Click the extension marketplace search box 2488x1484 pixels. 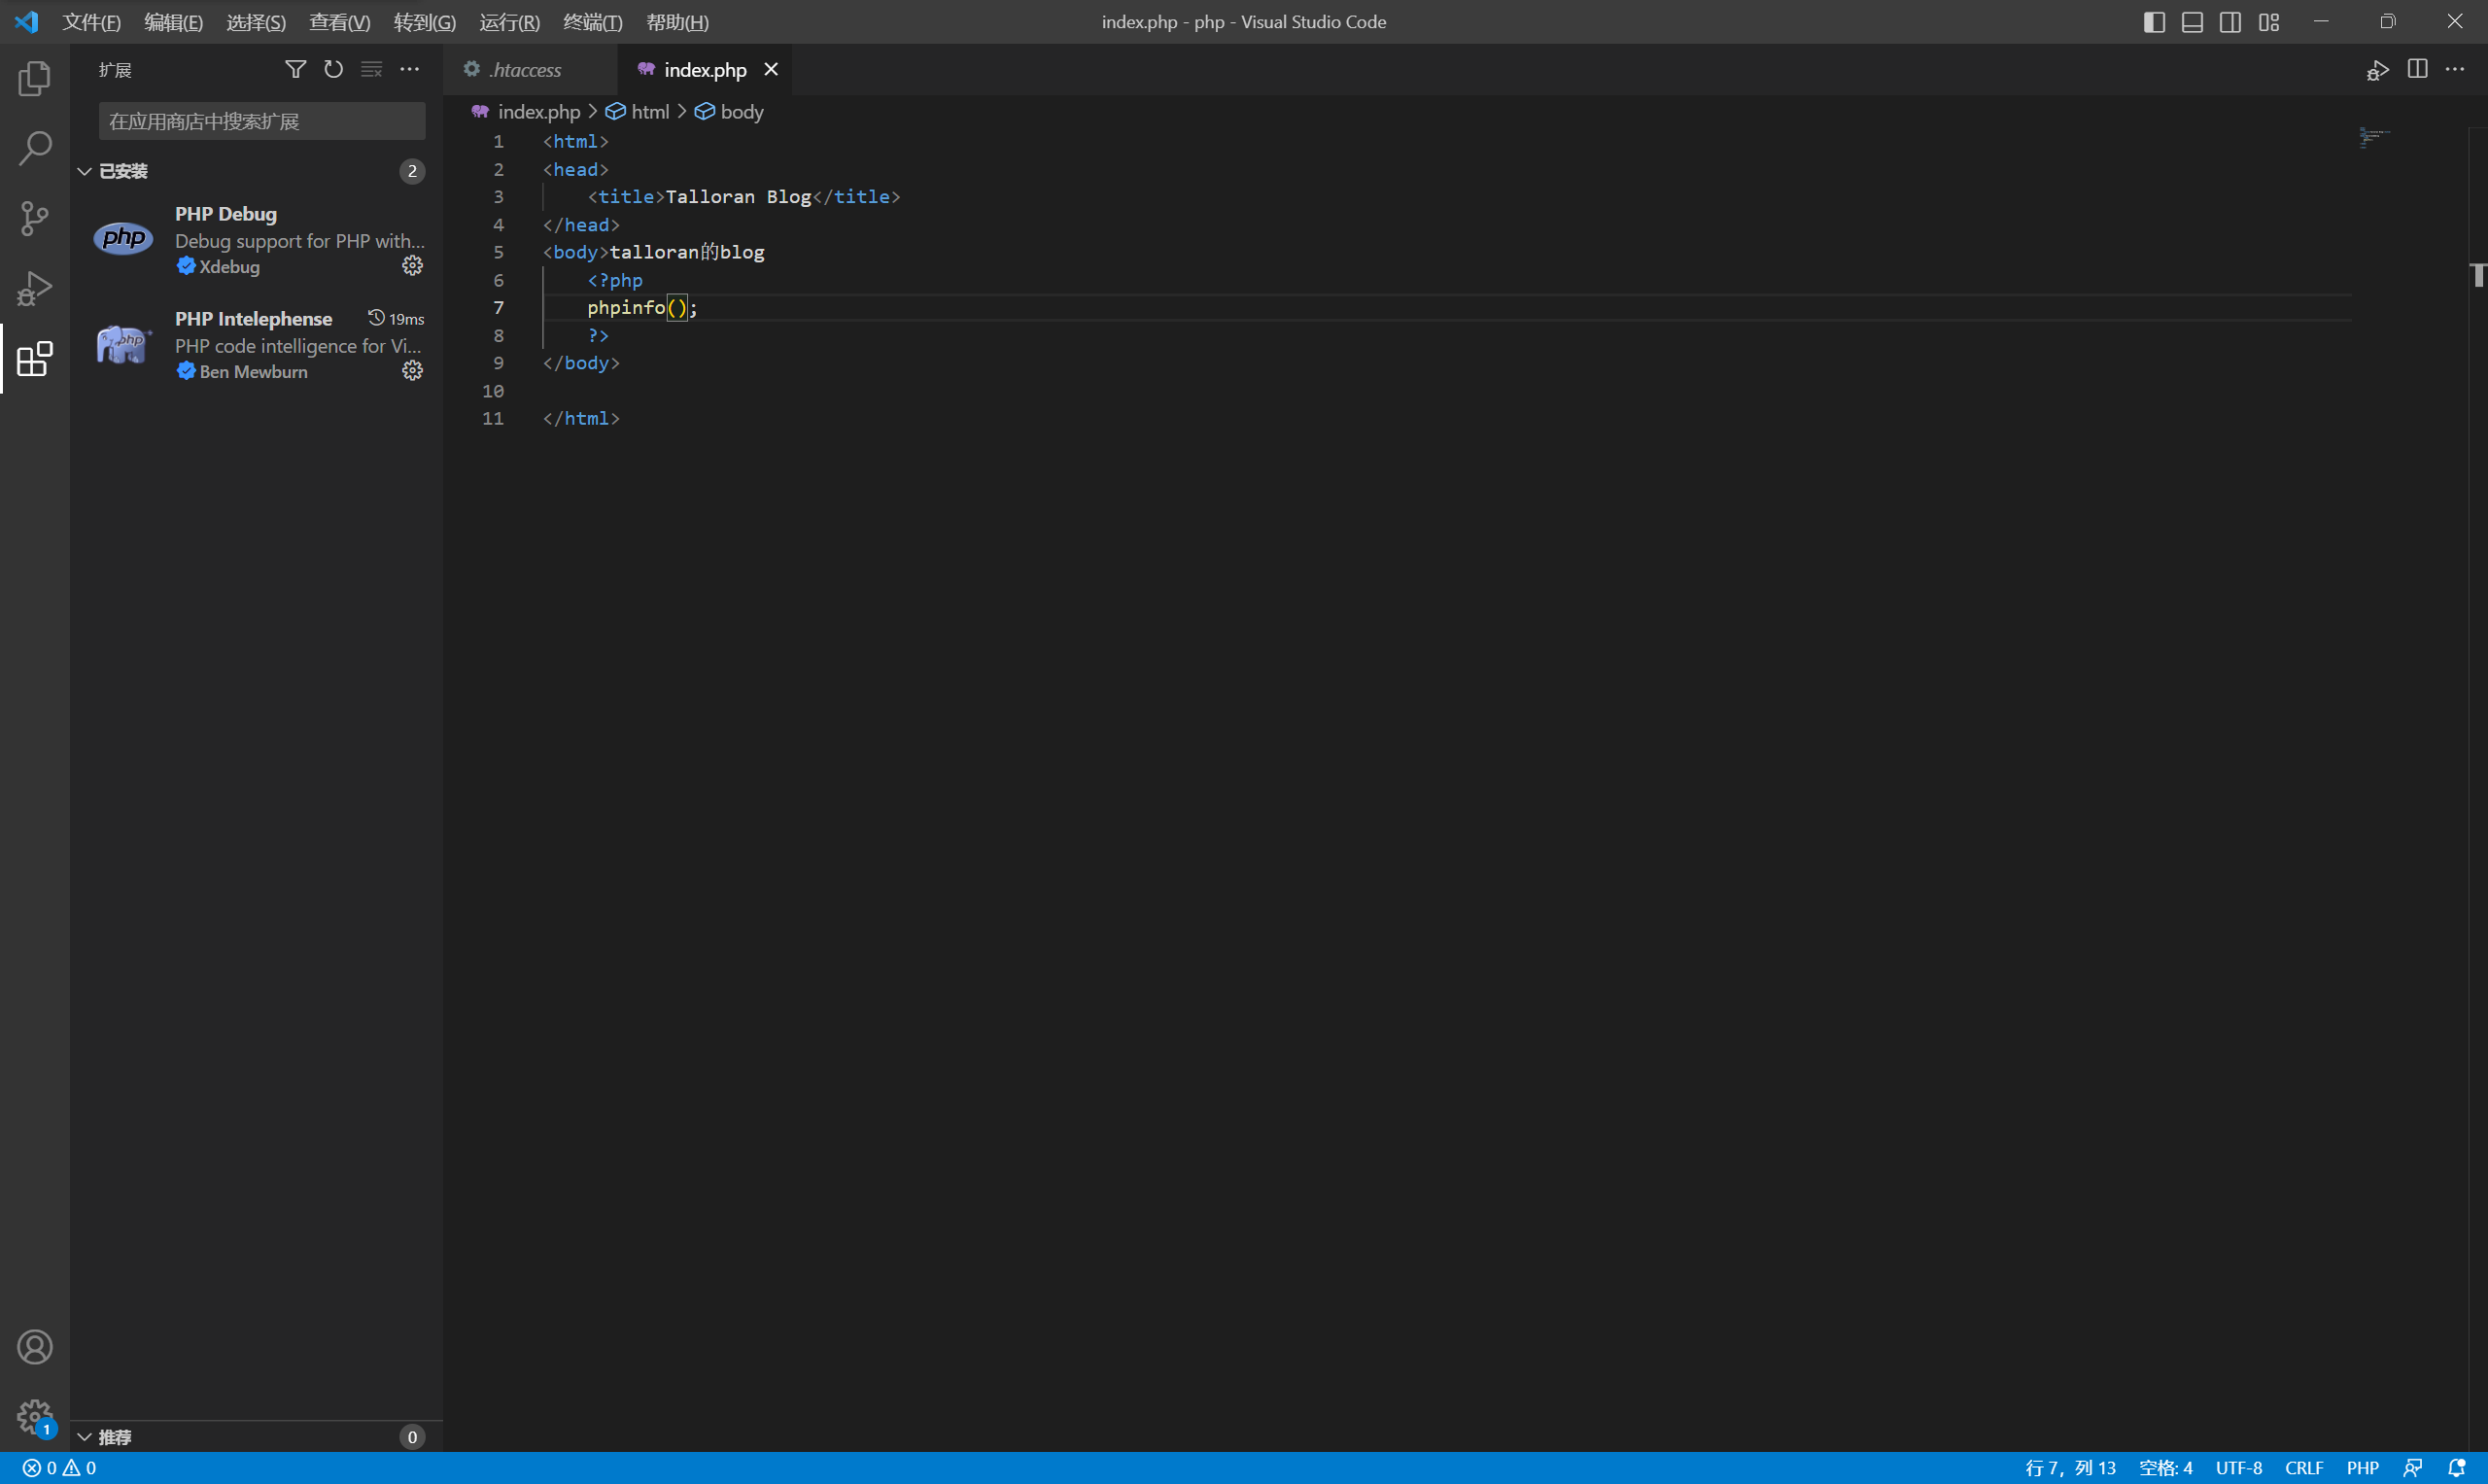pos(262,121)
